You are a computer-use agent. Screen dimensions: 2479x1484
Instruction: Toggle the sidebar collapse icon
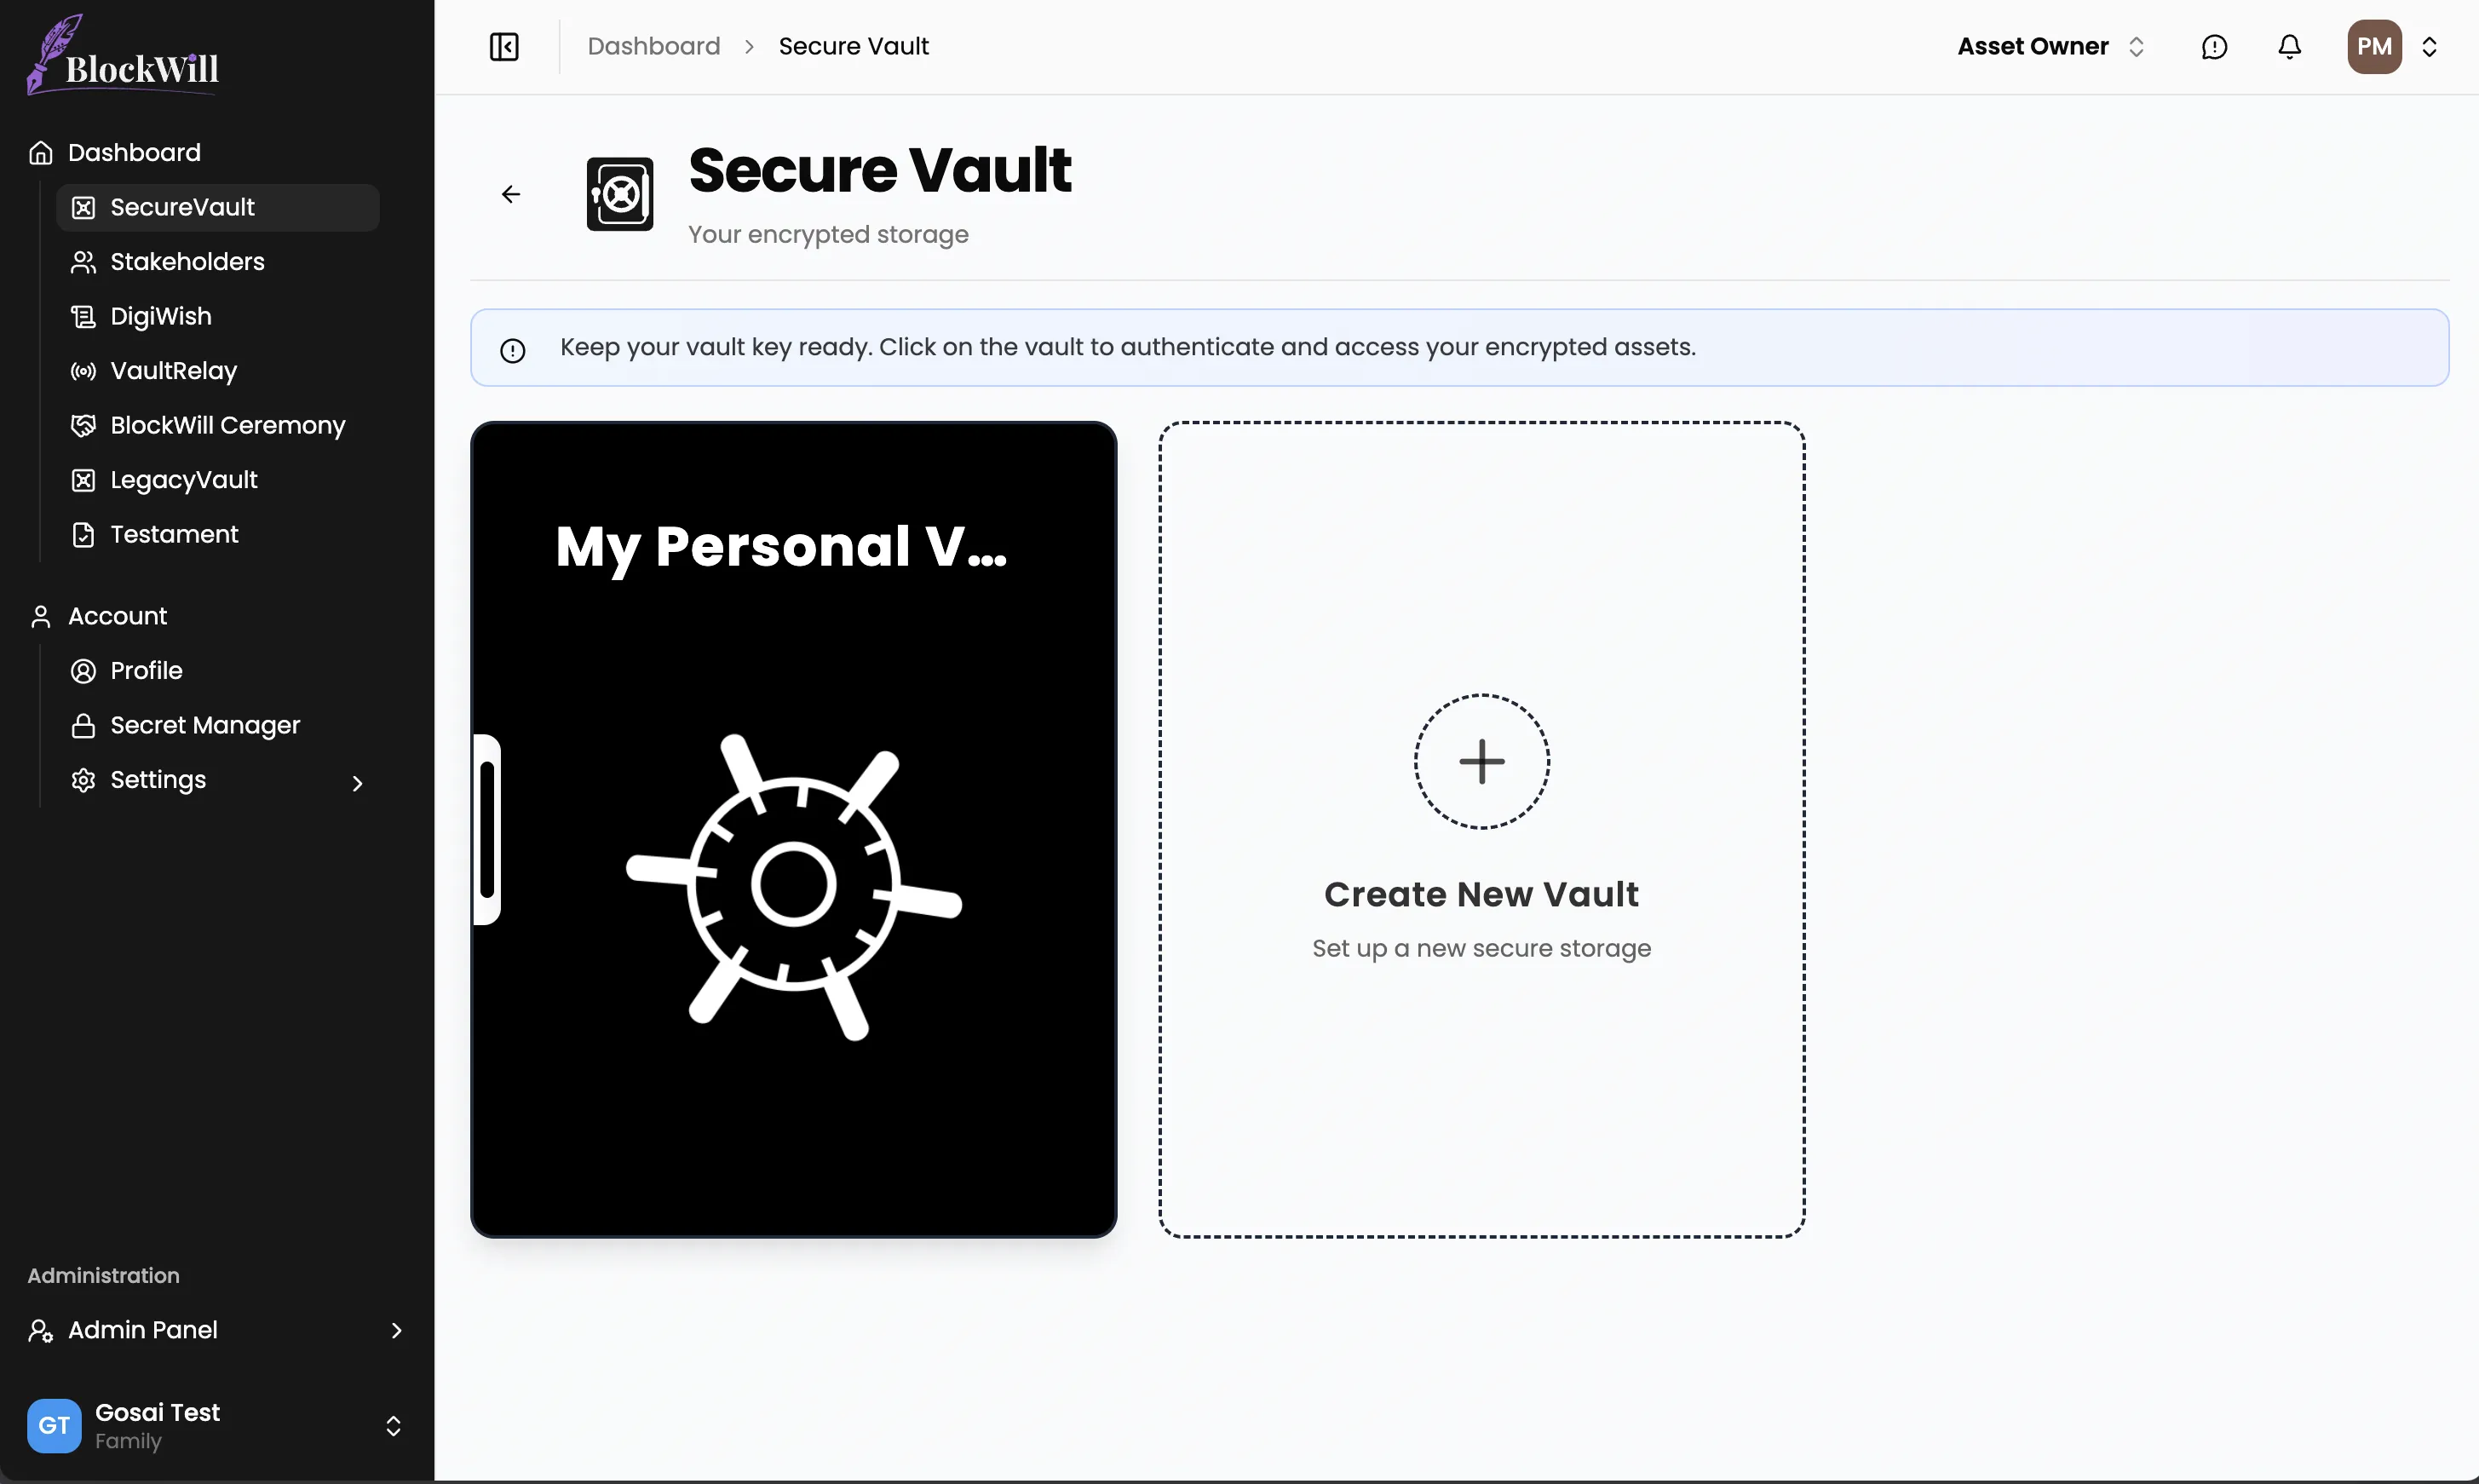(x=504, y=47)
